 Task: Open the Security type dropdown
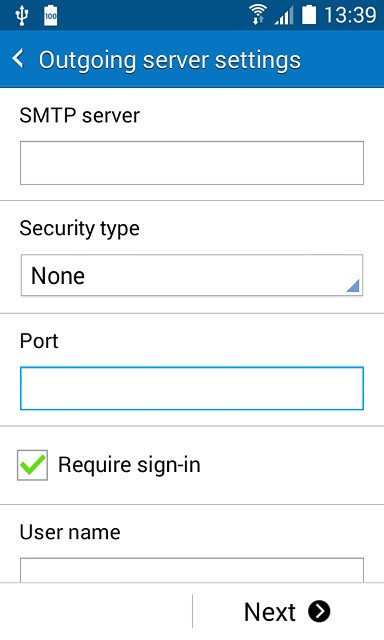pos(192,275)
